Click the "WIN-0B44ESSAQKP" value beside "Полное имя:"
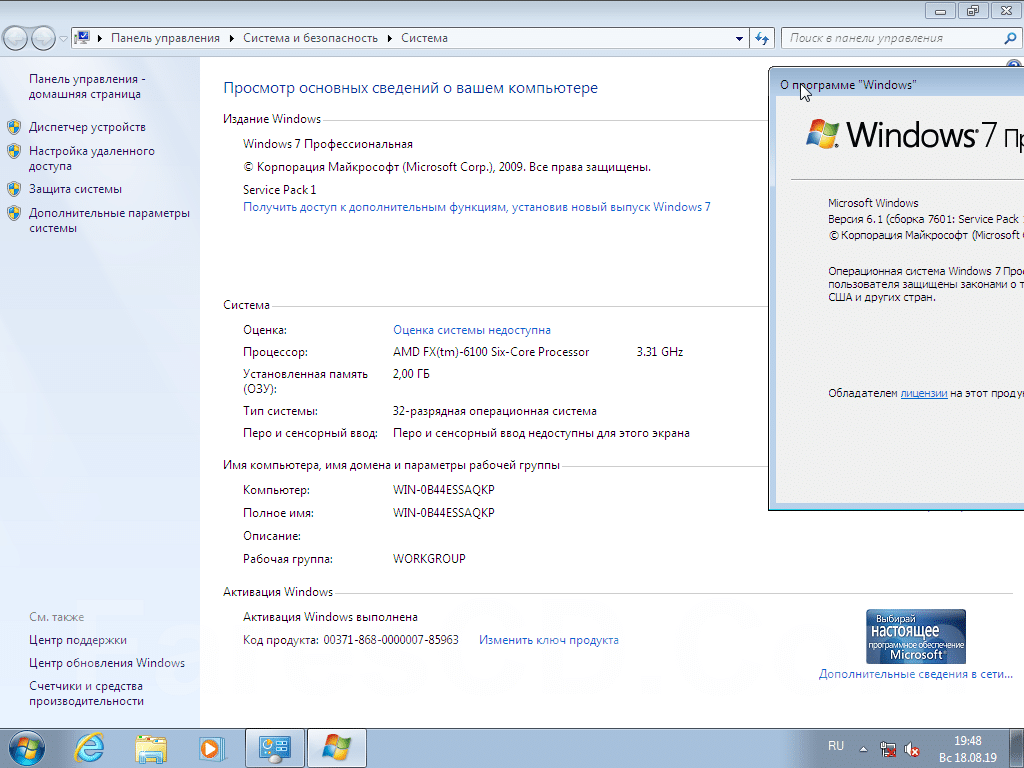1024x768 pixels. point(444,513)
